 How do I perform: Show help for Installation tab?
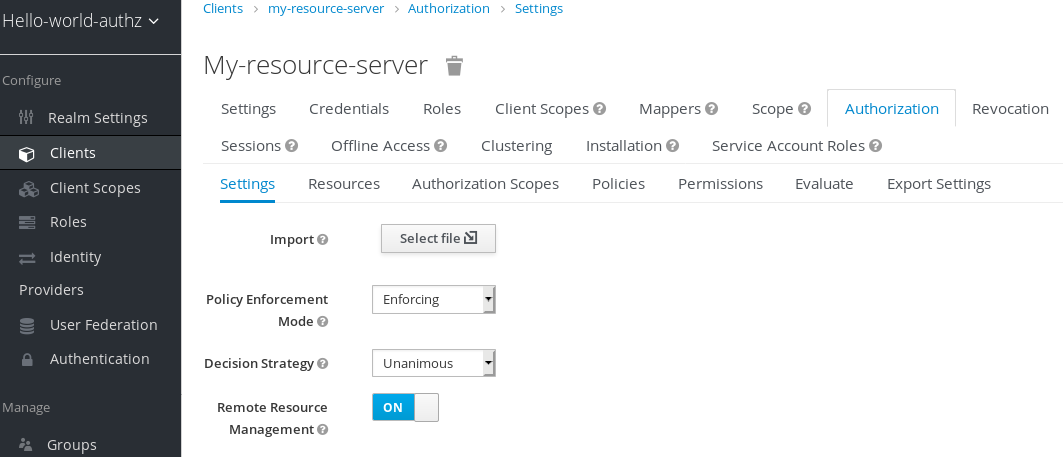[673, 146]
